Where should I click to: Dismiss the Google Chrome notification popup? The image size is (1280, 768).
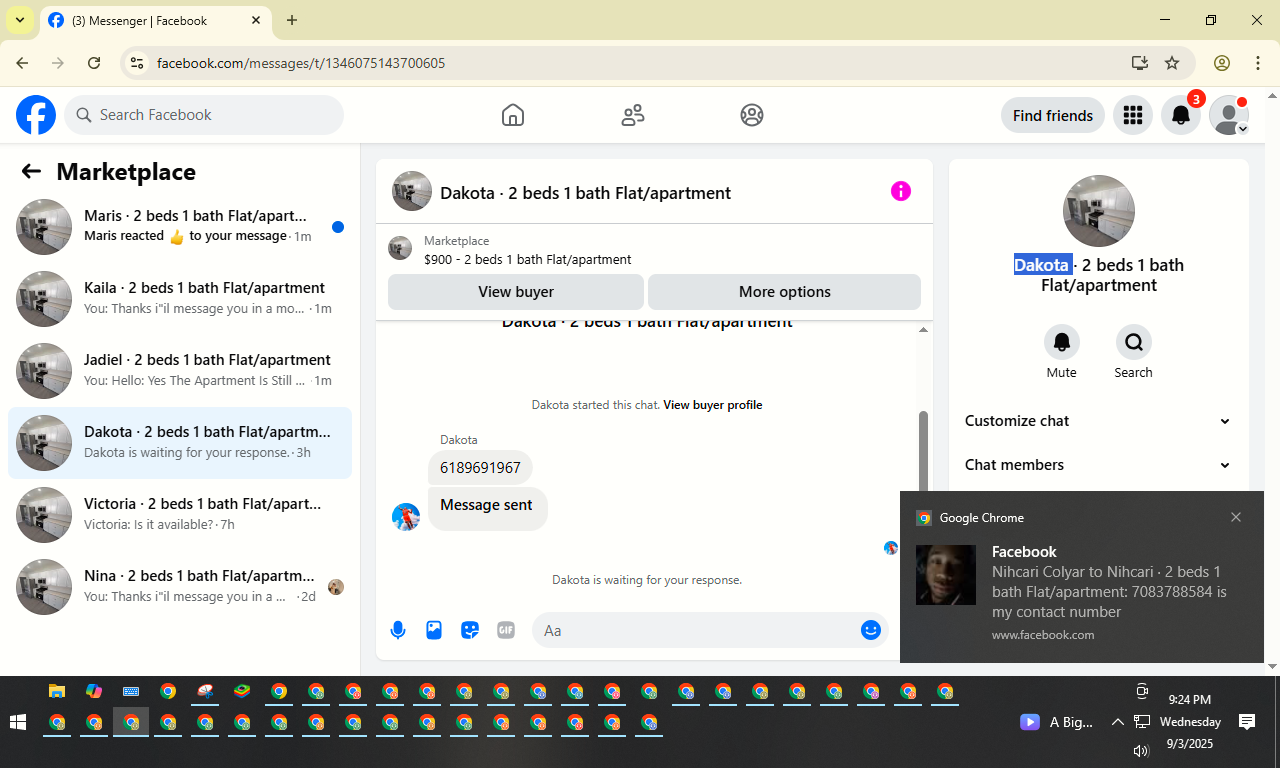point(1236,517)
